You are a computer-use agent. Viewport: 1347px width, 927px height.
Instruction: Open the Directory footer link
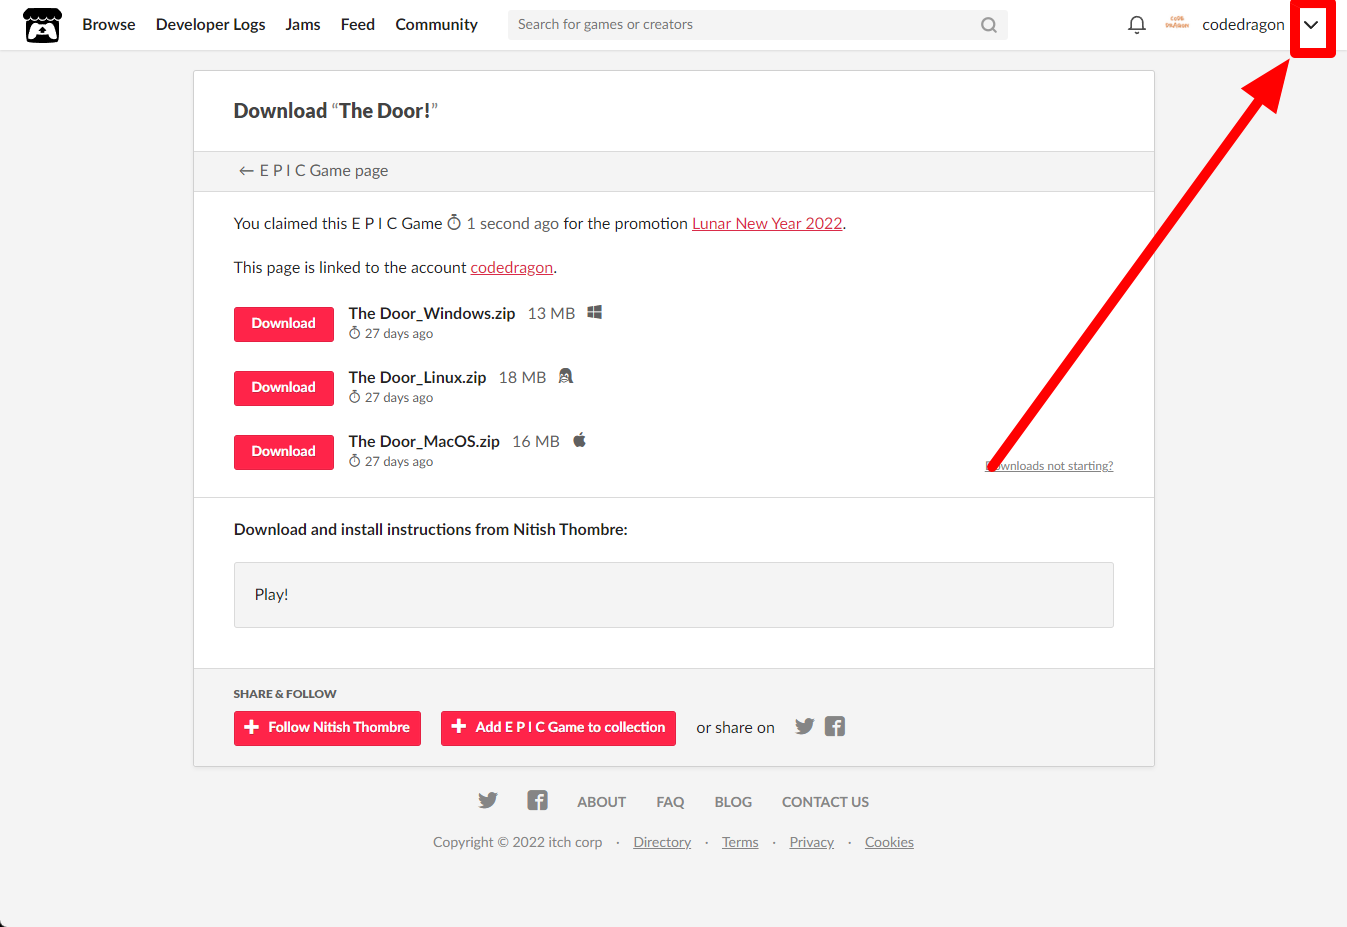coord(662,842)
